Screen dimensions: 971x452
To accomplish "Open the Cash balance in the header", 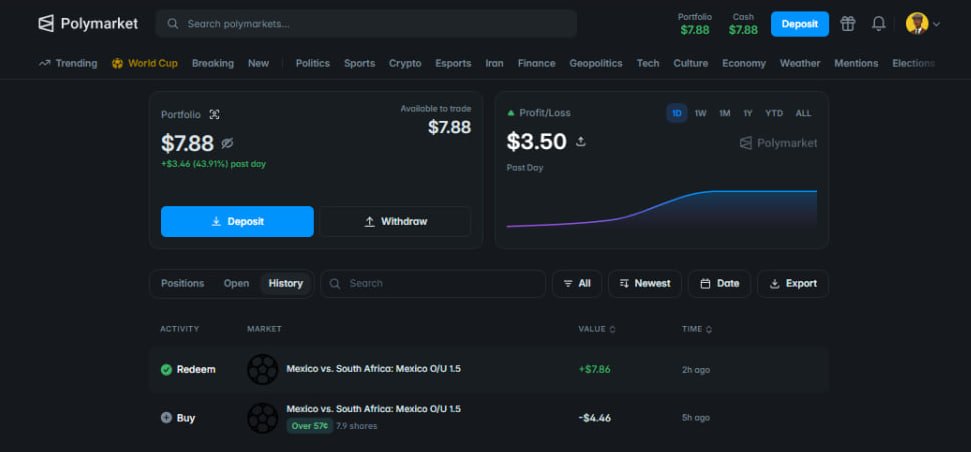I will point(743,24).
